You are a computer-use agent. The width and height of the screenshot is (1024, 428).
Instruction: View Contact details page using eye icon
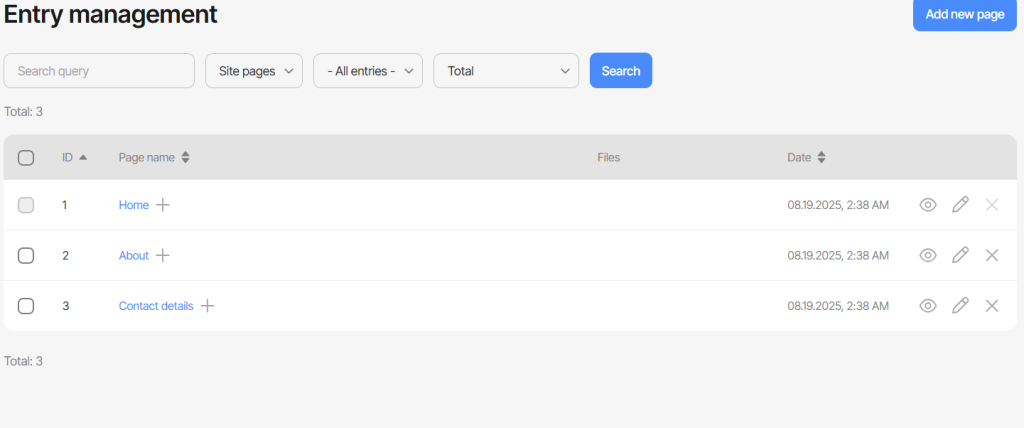[927, 306]
